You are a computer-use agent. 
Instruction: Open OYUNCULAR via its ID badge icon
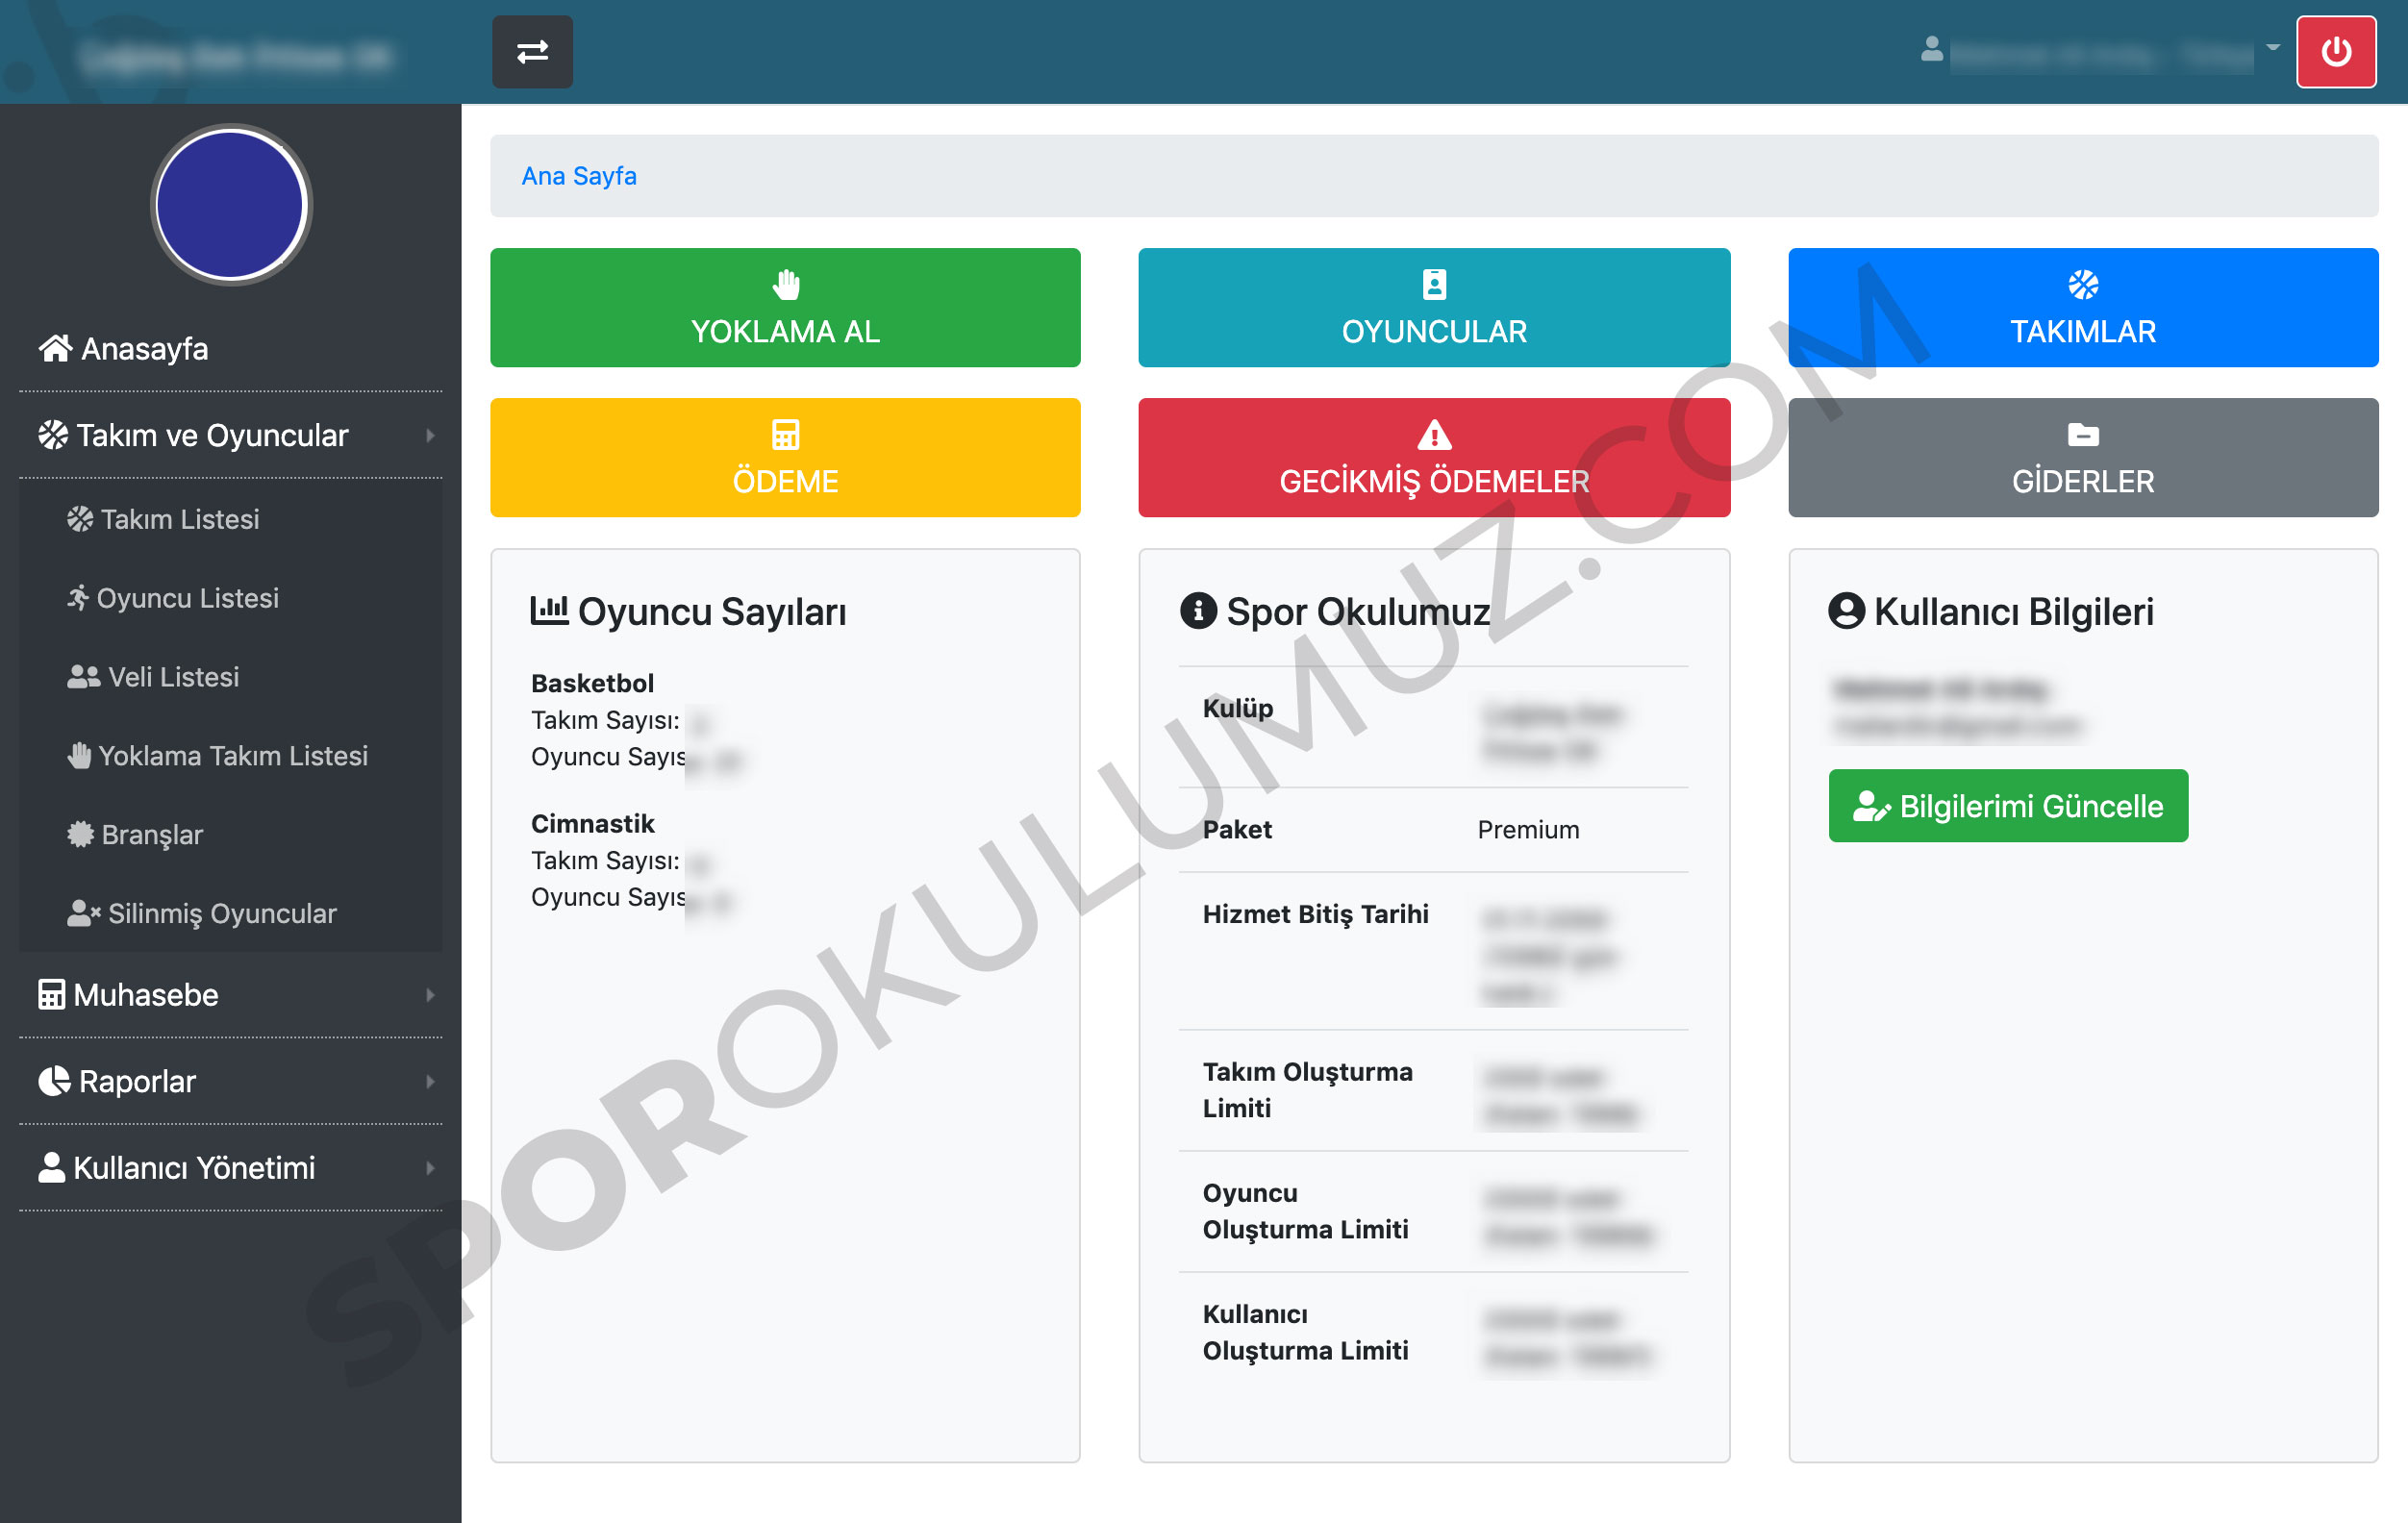tap(1434, 285)
